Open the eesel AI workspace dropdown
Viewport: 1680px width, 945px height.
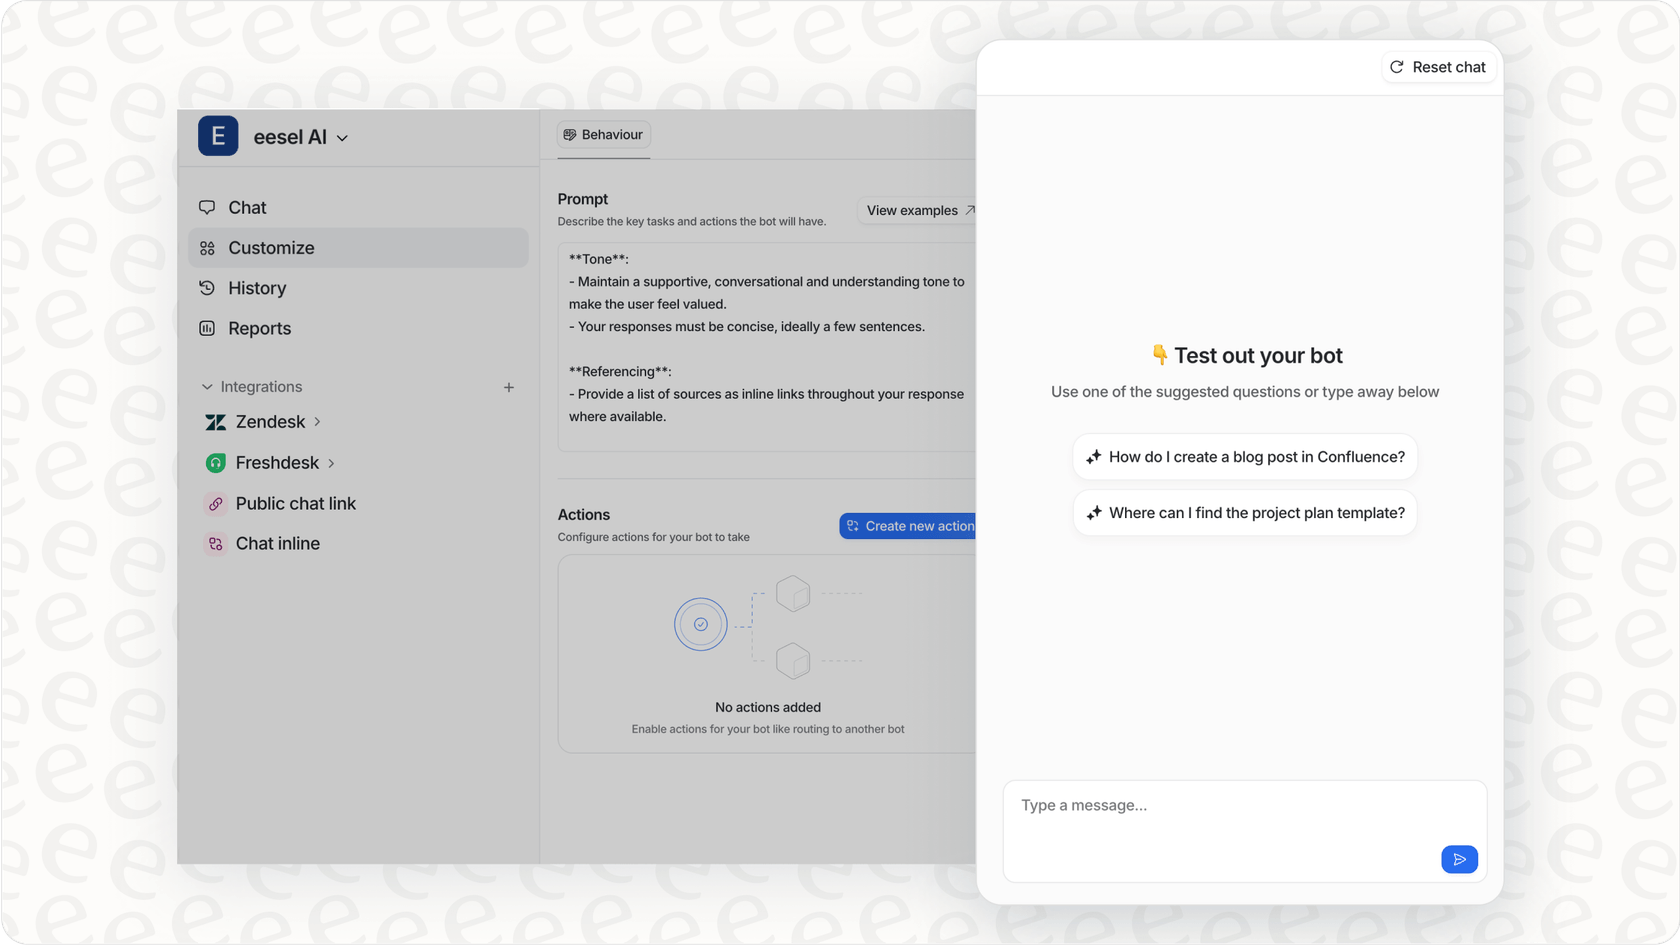[x=342, y=137]
